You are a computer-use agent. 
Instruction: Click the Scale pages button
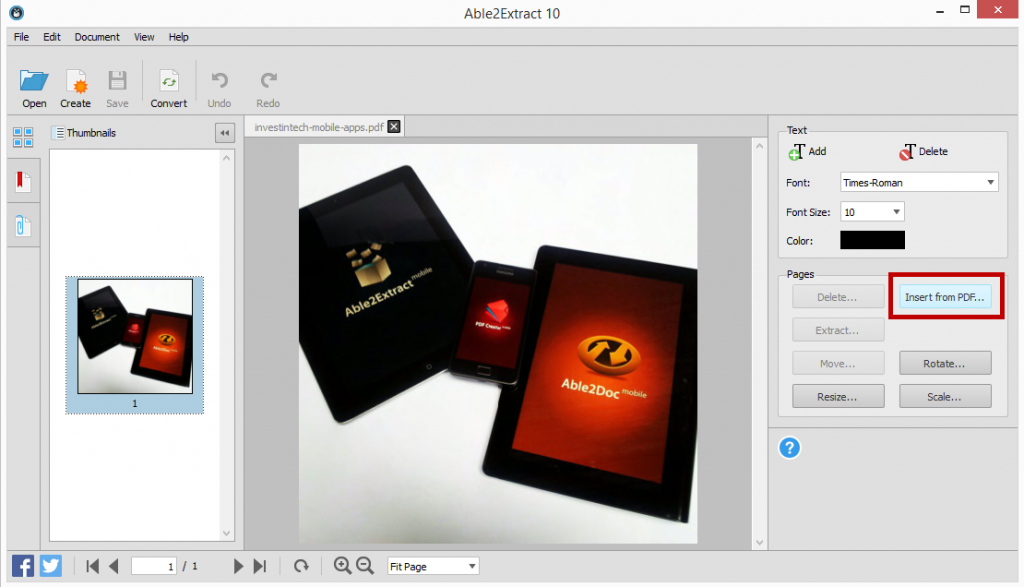[x=944, y=396]
